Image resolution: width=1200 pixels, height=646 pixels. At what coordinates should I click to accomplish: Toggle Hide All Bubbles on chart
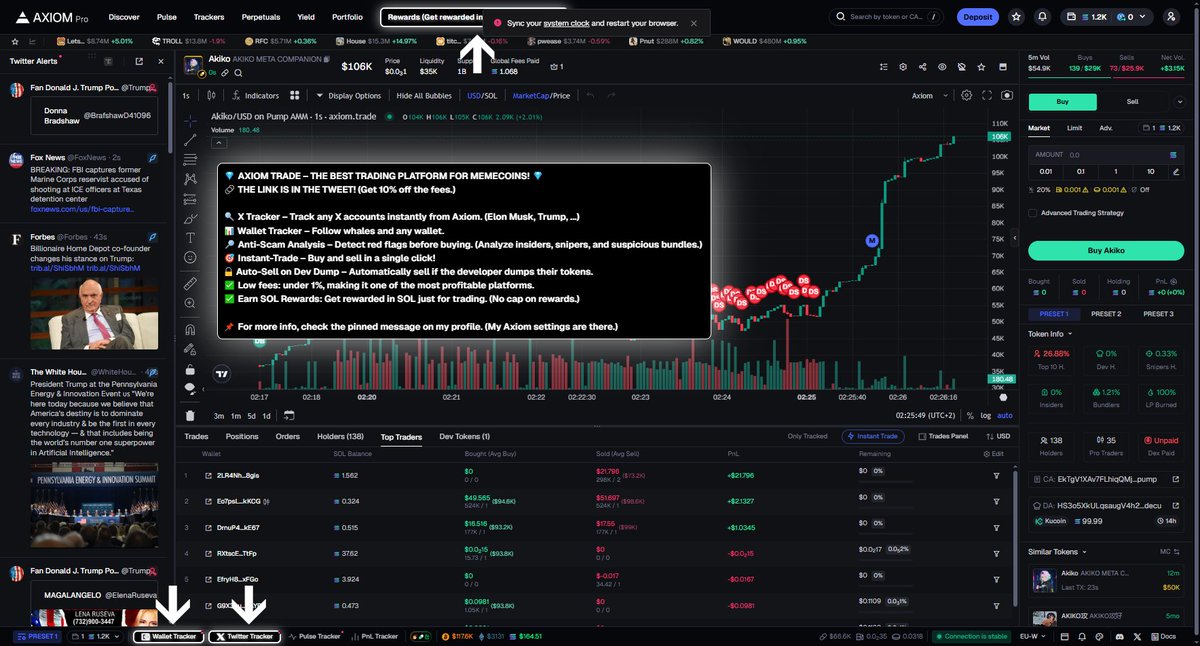[424, 95]
